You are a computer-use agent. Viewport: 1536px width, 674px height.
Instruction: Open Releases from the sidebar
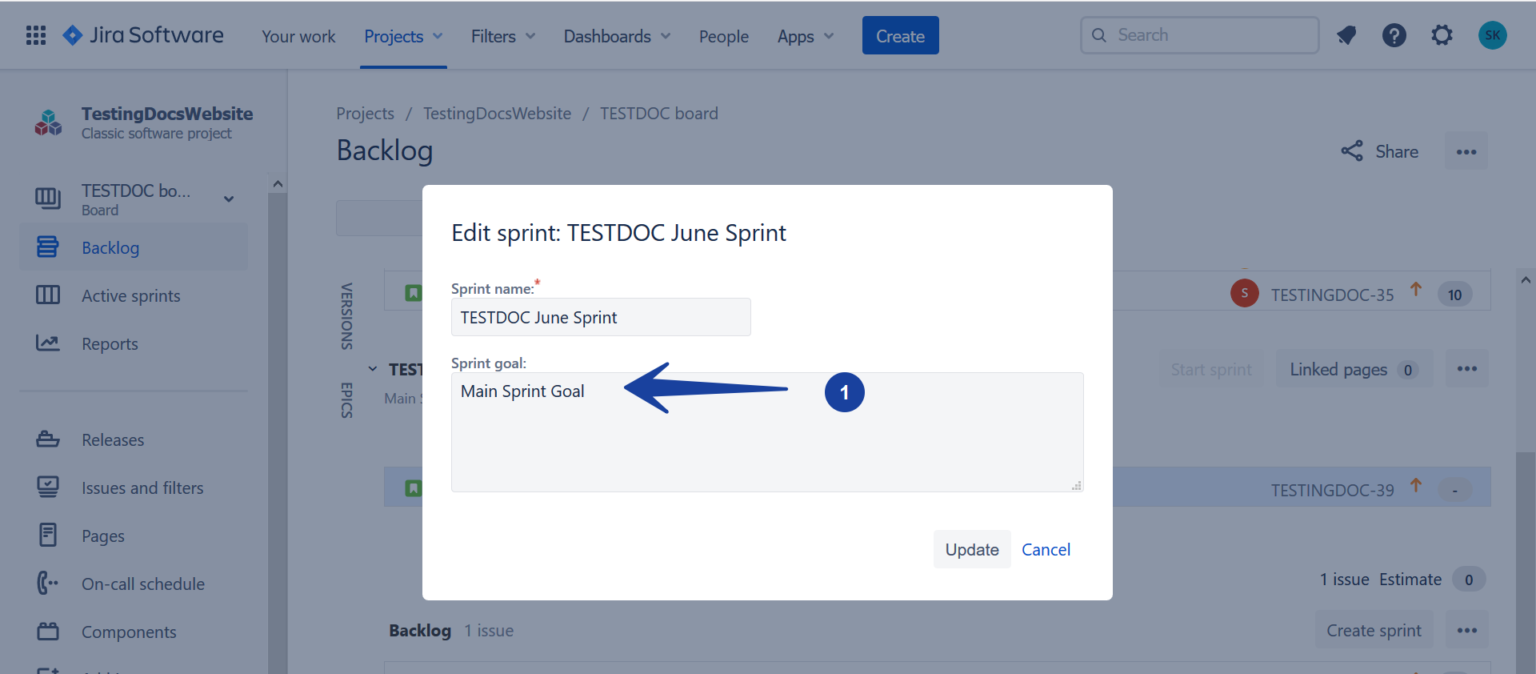point(112,439)
